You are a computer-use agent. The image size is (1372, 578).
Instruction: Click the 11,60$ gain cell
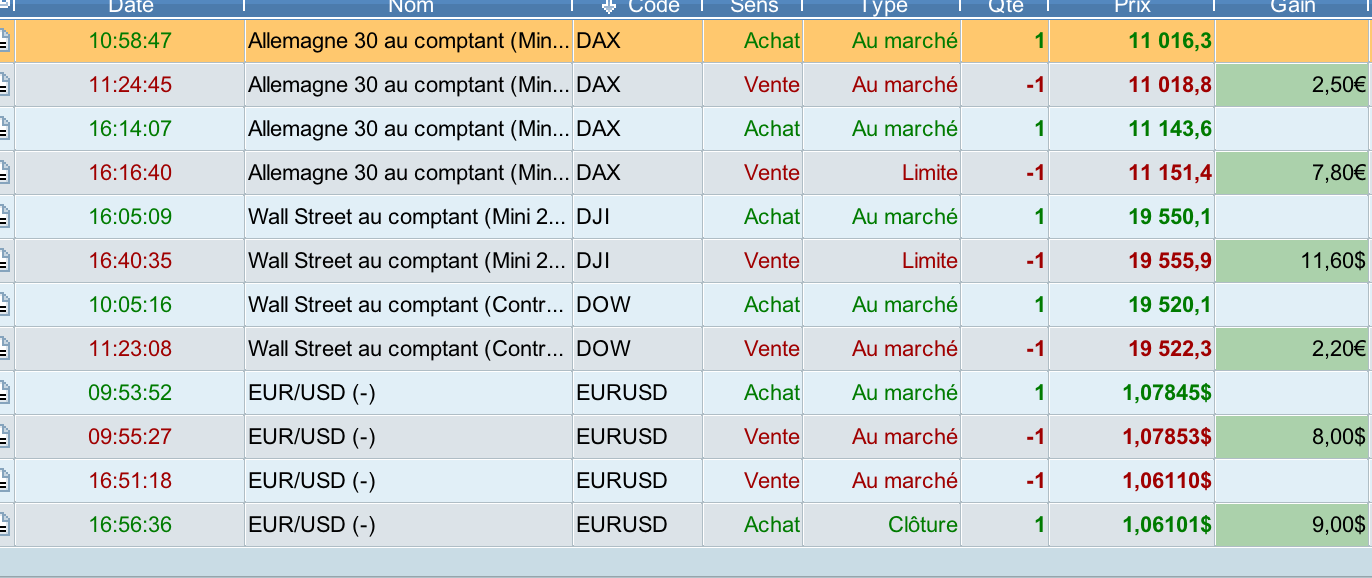[x=1293, y=261]
